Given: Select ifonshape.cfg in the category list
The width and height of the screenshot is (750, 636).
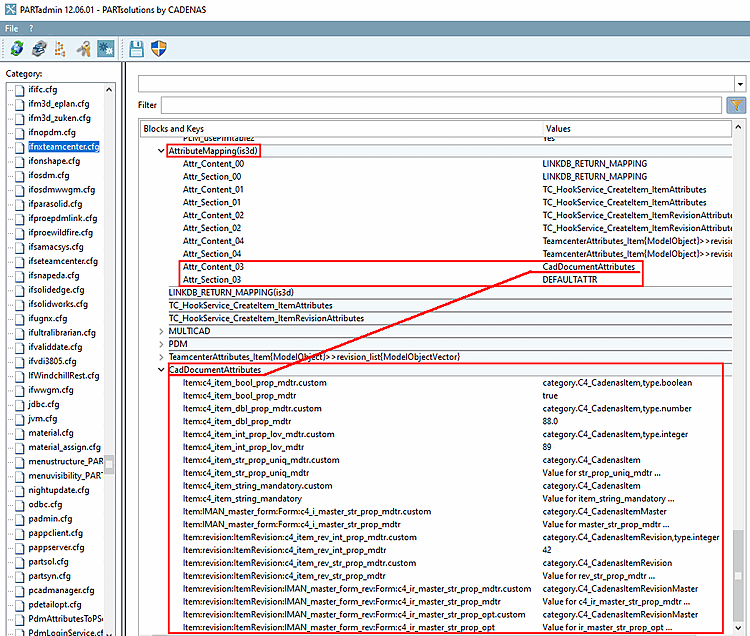Looking at the screenshot, I should click(x=54, y=161).
